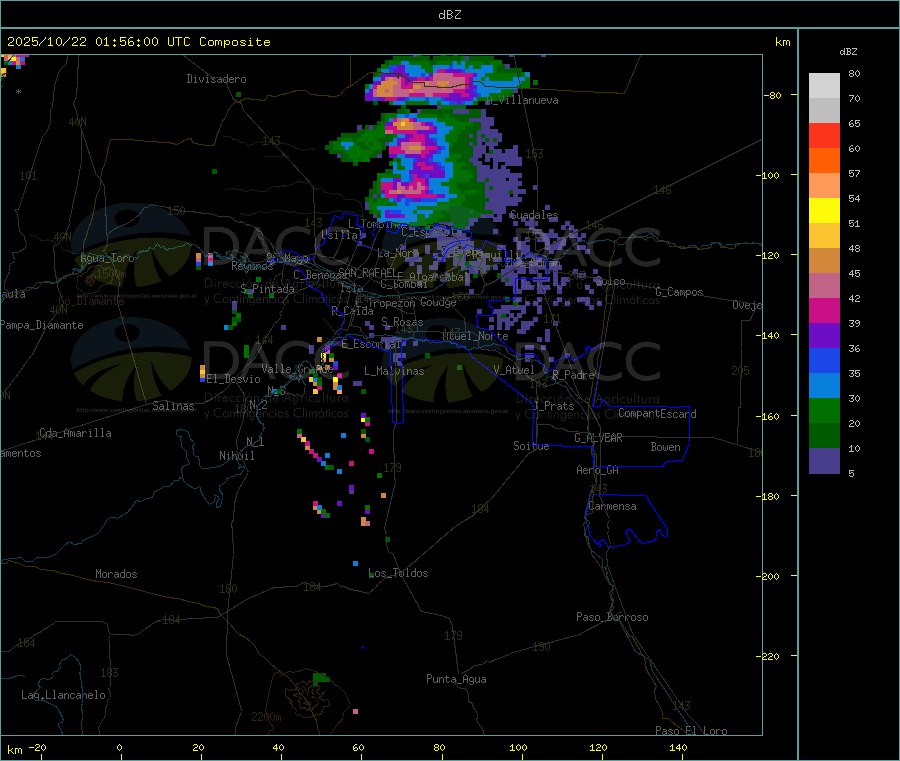Click the Paso_El_Loro map label
The width and height of the screenshot is (900, 761).
(x=691, y=731)
